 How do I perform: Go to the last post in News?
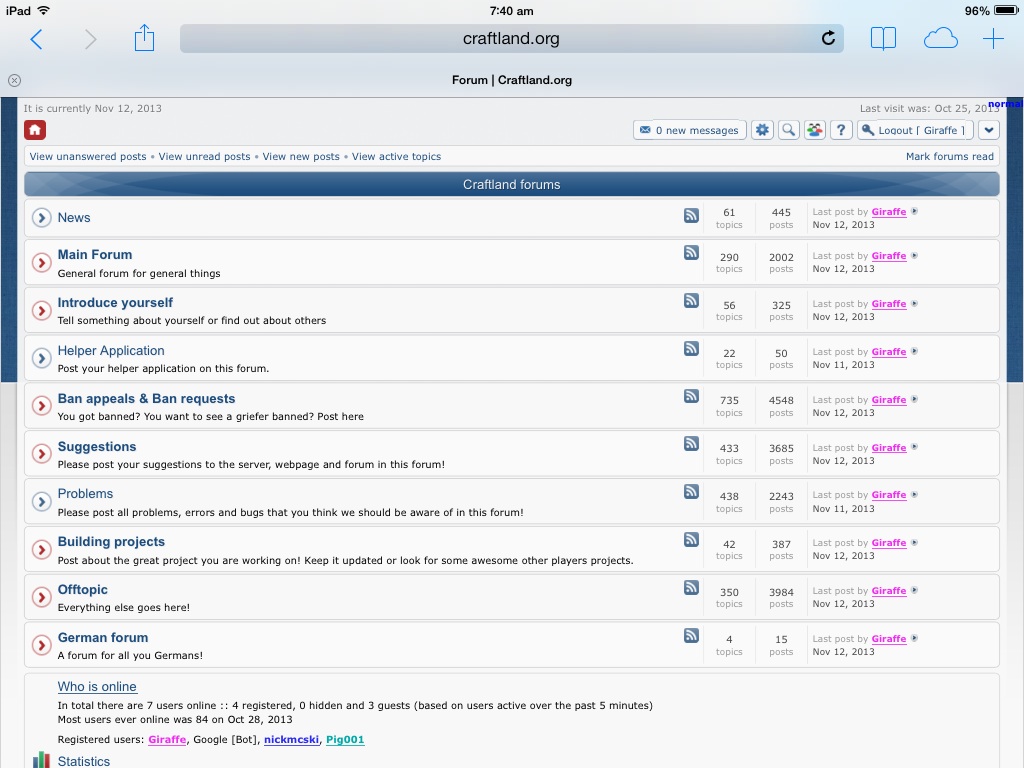[914, 211]
